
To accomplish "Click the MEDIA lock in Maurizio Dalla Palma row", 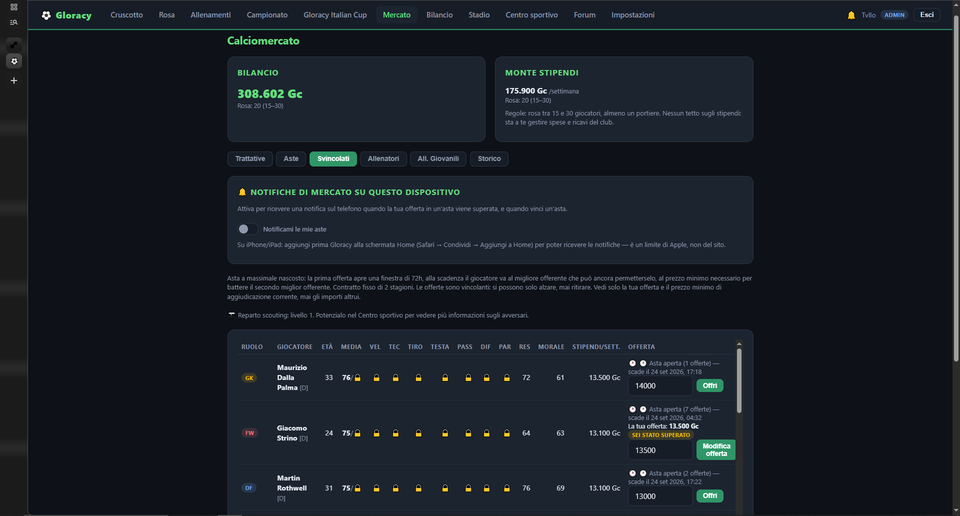I will [x=358, y=378].
